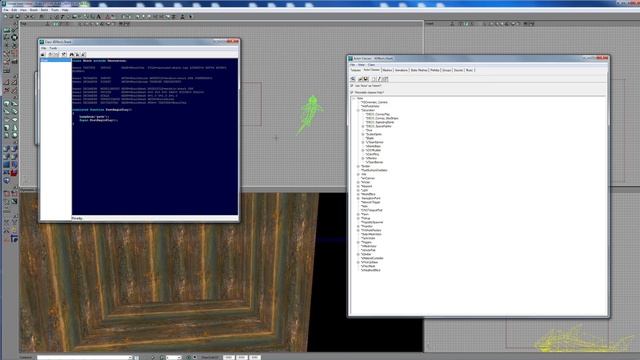Viewport: 640px width, 360px height.
Task: Click the command line input field
Action: point(84,357)
